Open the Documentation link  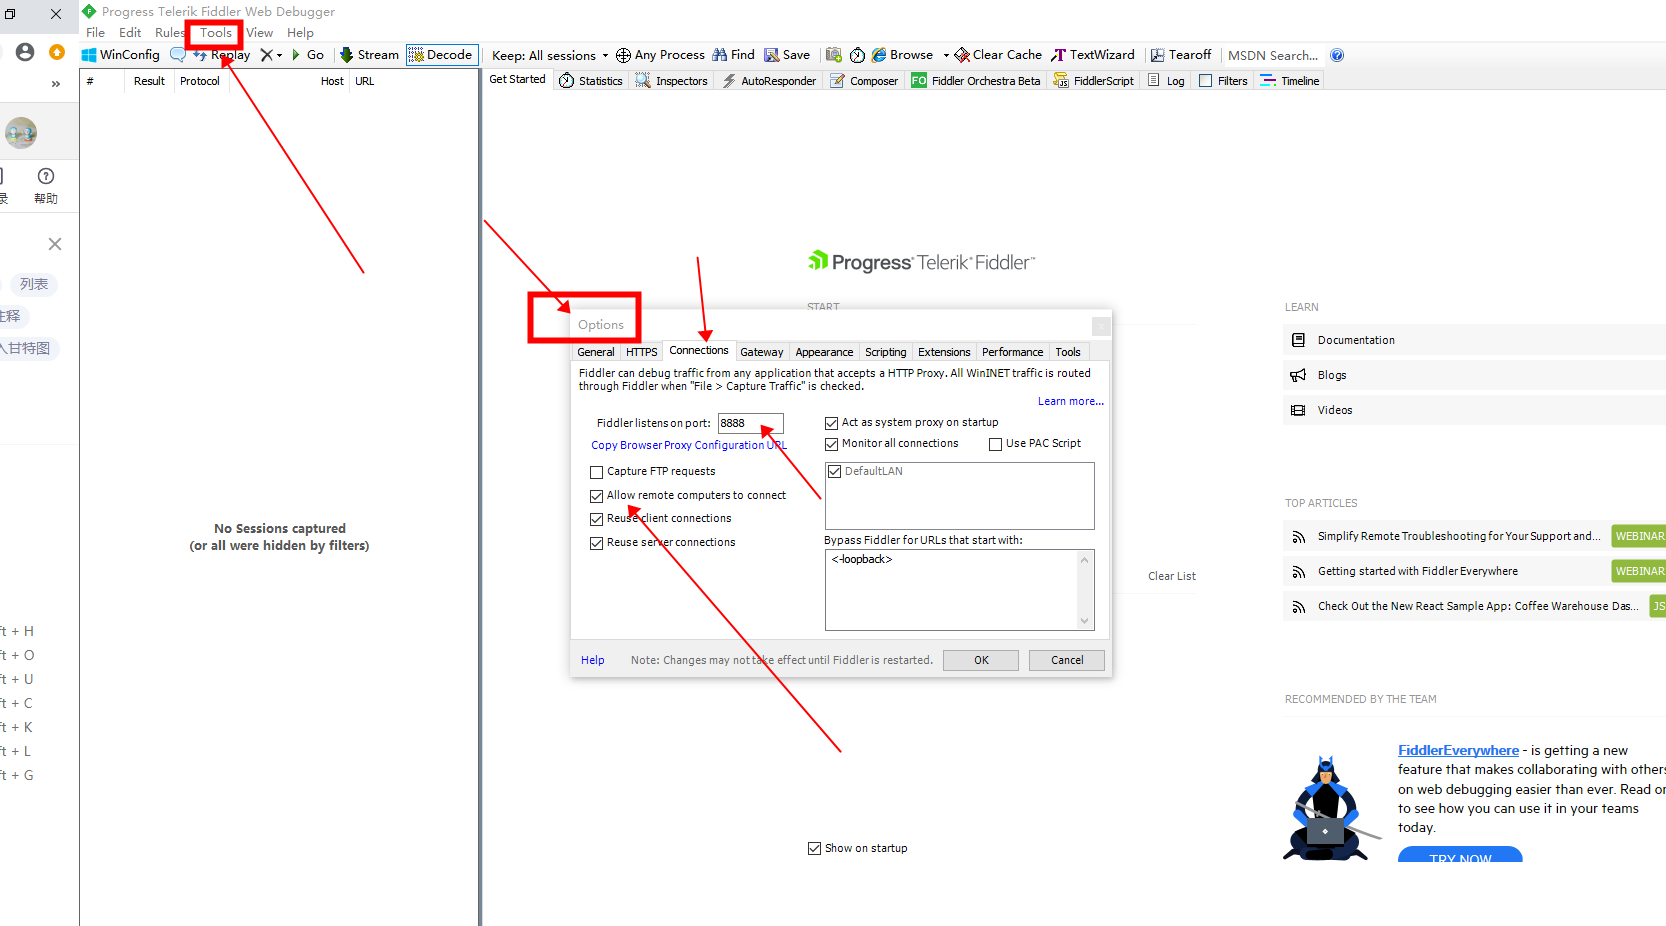1356,340
